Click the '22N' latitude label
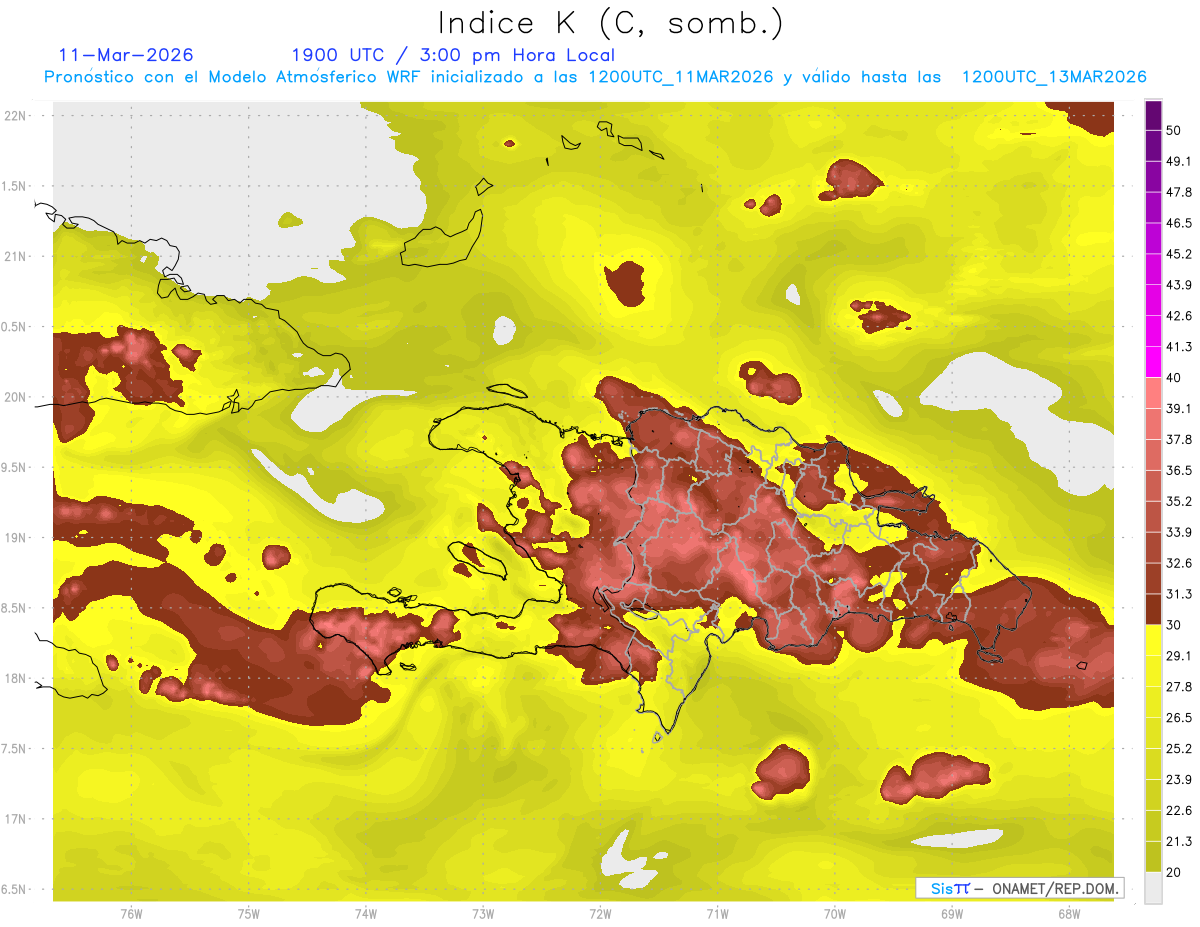 (15, 115)
